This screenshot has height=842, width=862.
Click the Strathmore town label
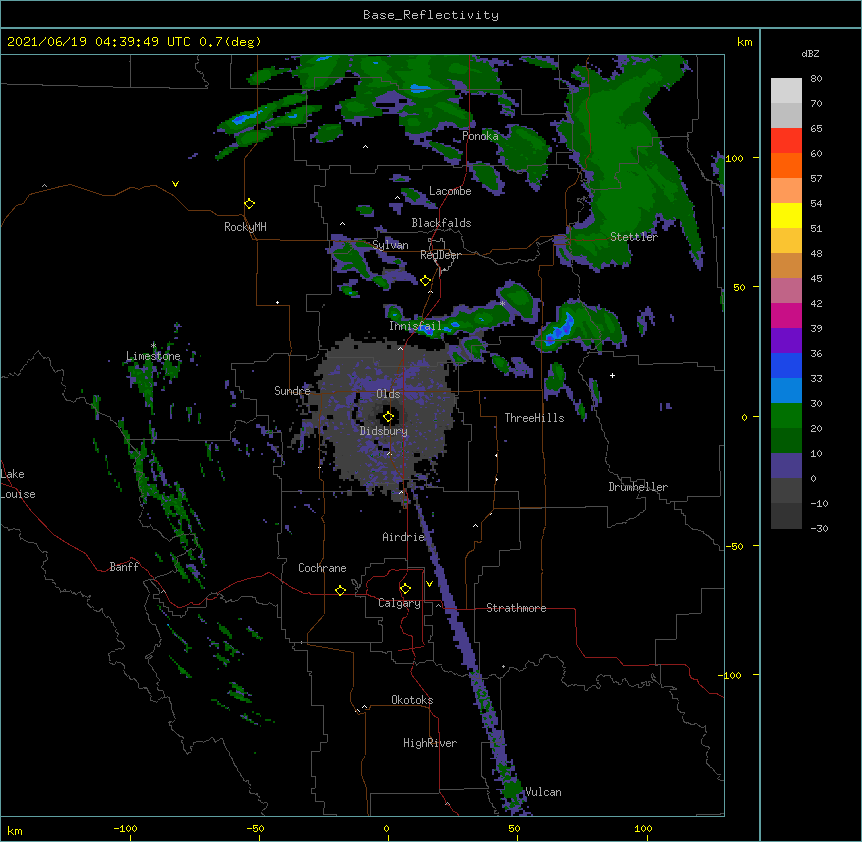516,608
